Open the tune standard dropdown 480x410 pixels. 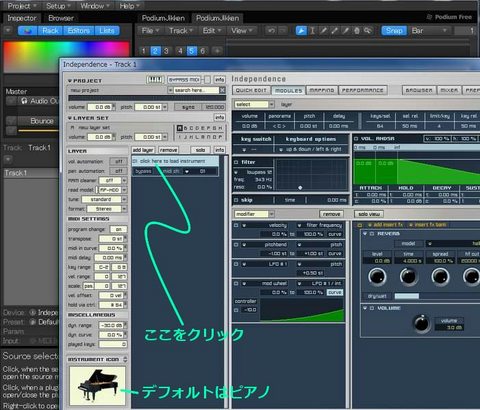(124, 199)
